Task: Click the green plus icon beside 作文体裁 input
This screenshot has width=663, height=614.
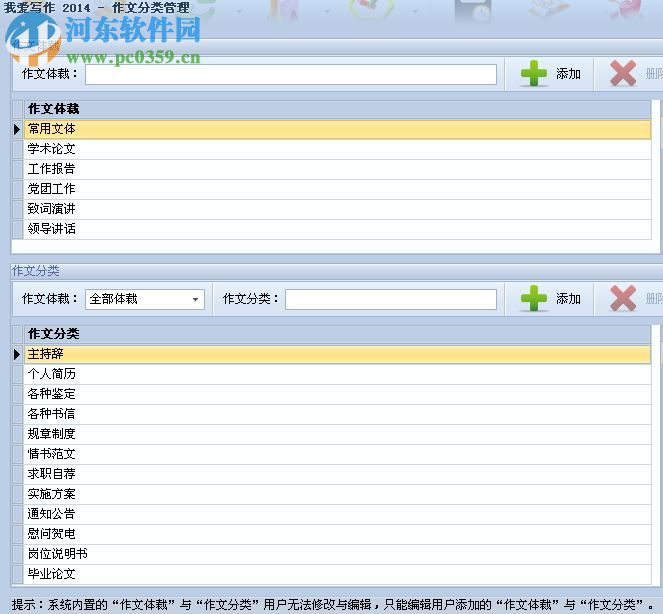Action: (534, 74)
